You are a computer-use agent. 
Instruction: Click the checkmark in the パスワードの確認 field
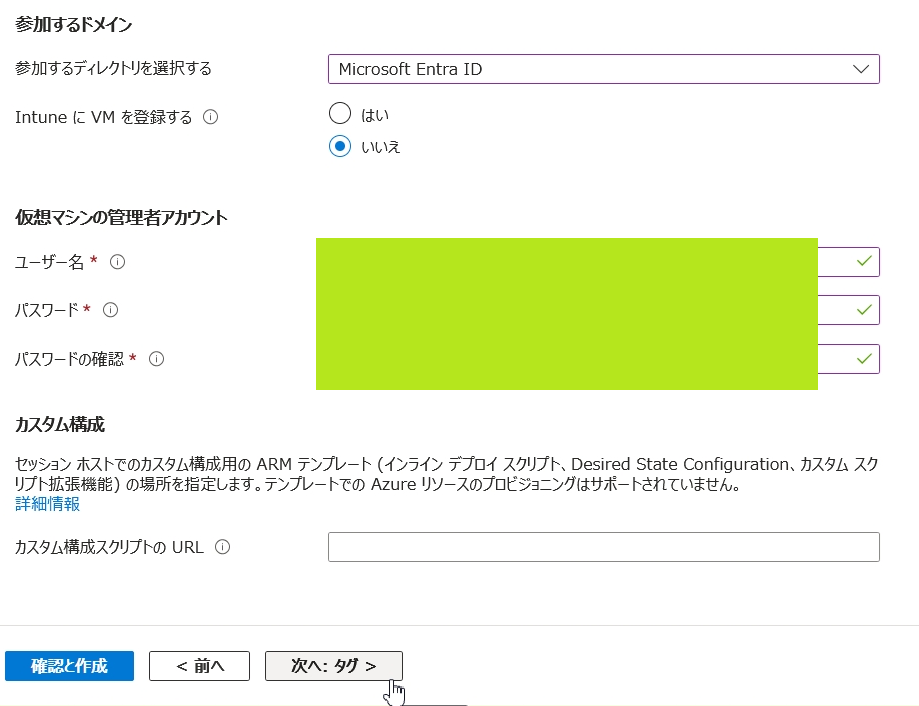pos(863,358)
